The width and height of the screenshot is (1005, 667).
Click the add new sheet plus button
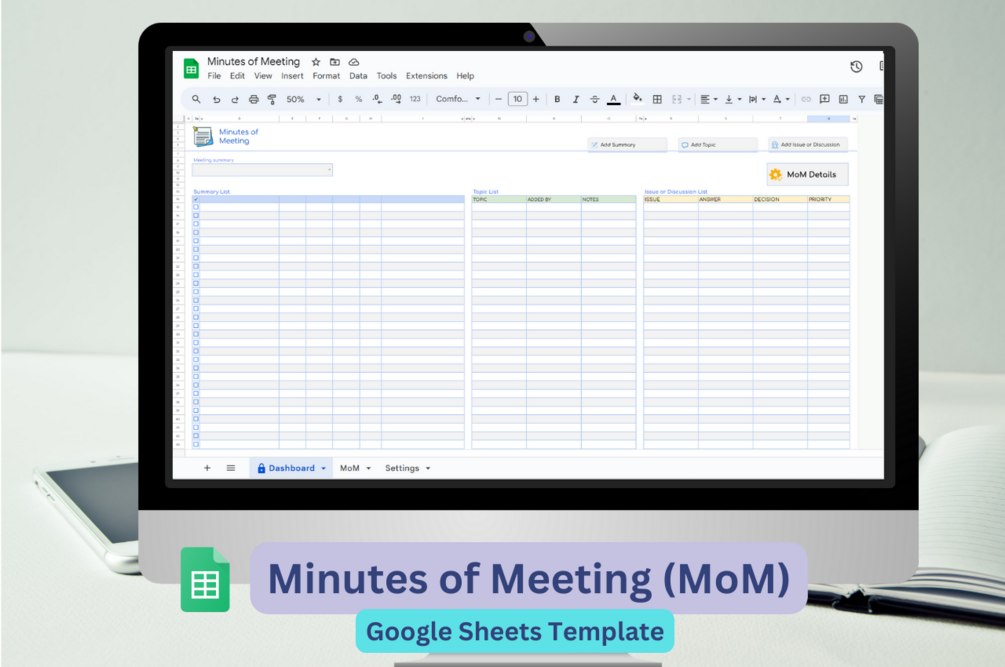click(207, 468)
